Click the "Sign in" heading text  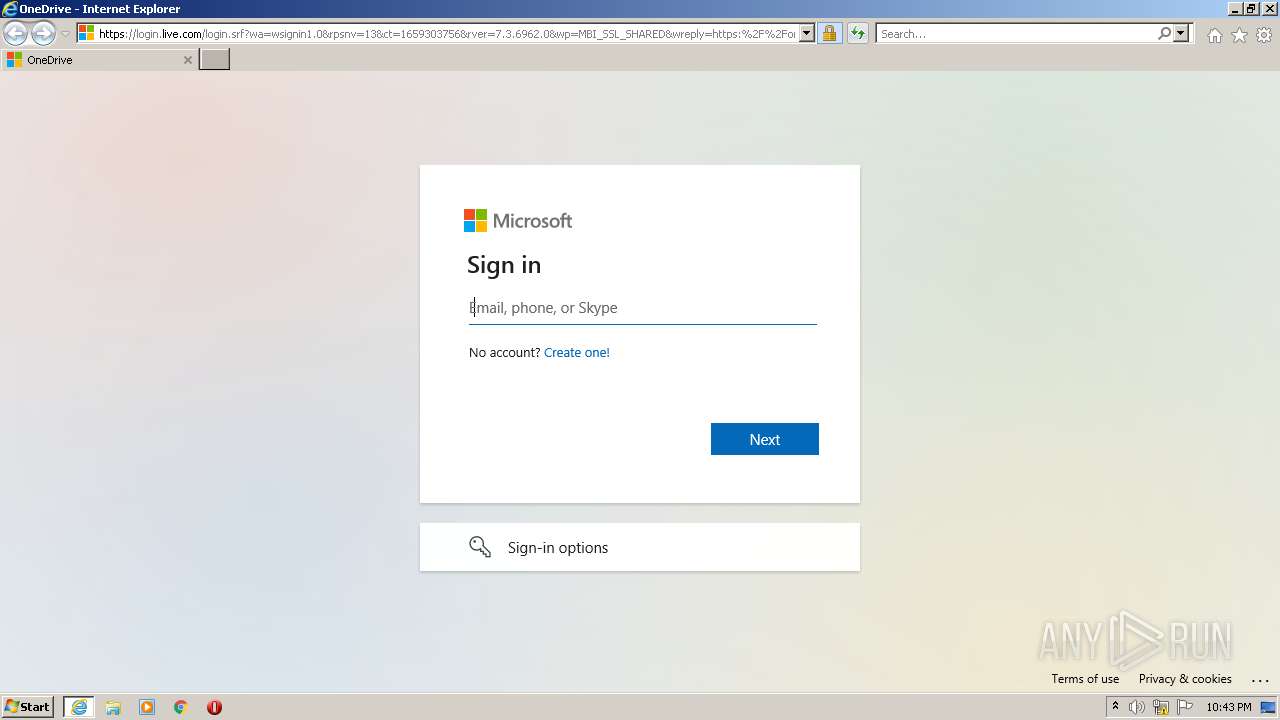pos(504,265)
